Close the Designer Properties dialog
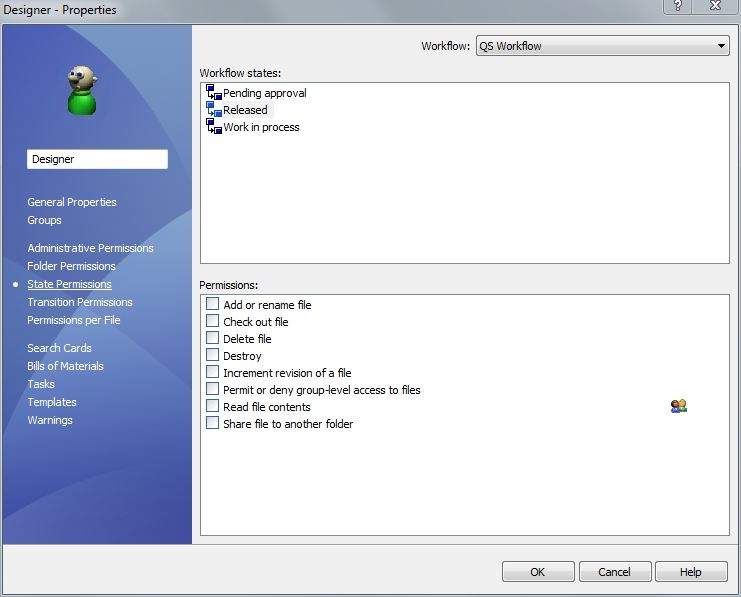The width and height of the screenshot is (741, 597). click(x=715, y=6)
